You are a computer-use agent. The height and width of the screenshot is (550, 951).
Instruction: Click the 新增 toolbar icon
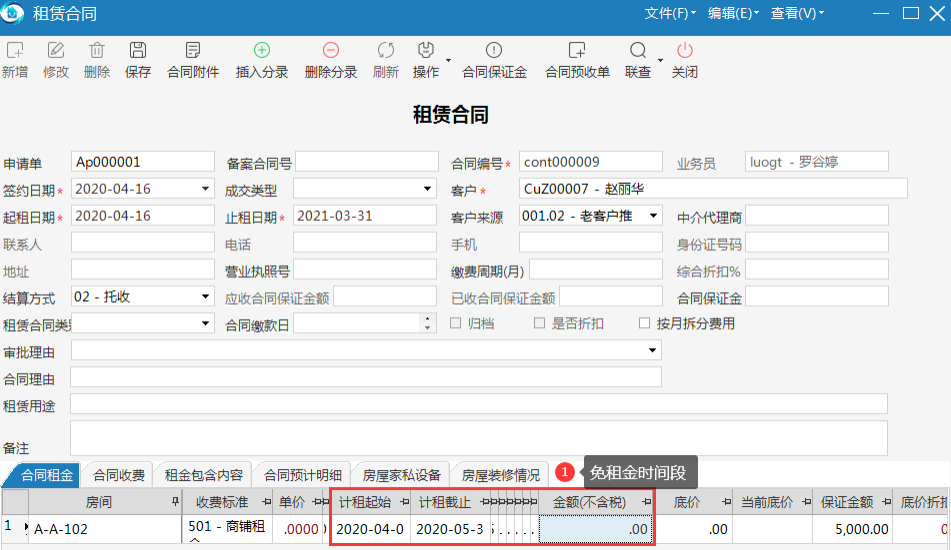click(15, 51)
